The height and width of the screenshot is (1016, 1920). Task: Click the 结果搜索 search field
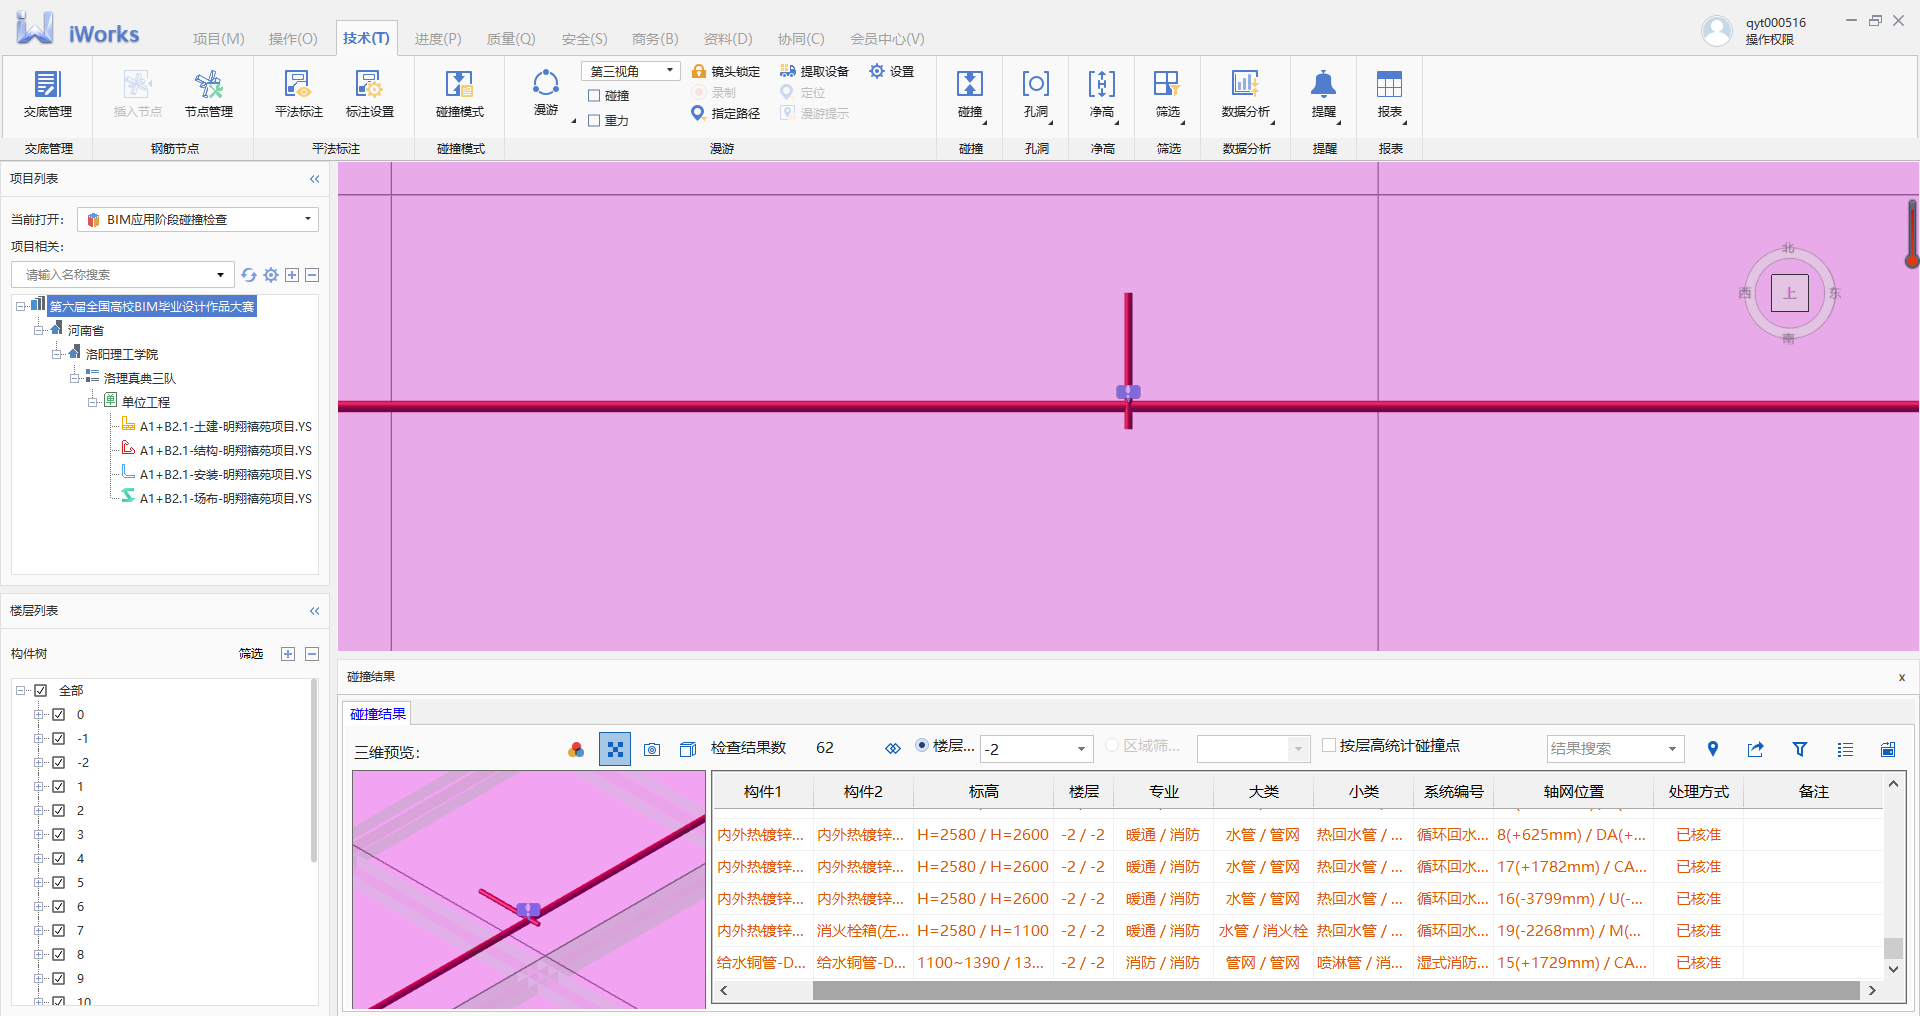[1604, 749]
